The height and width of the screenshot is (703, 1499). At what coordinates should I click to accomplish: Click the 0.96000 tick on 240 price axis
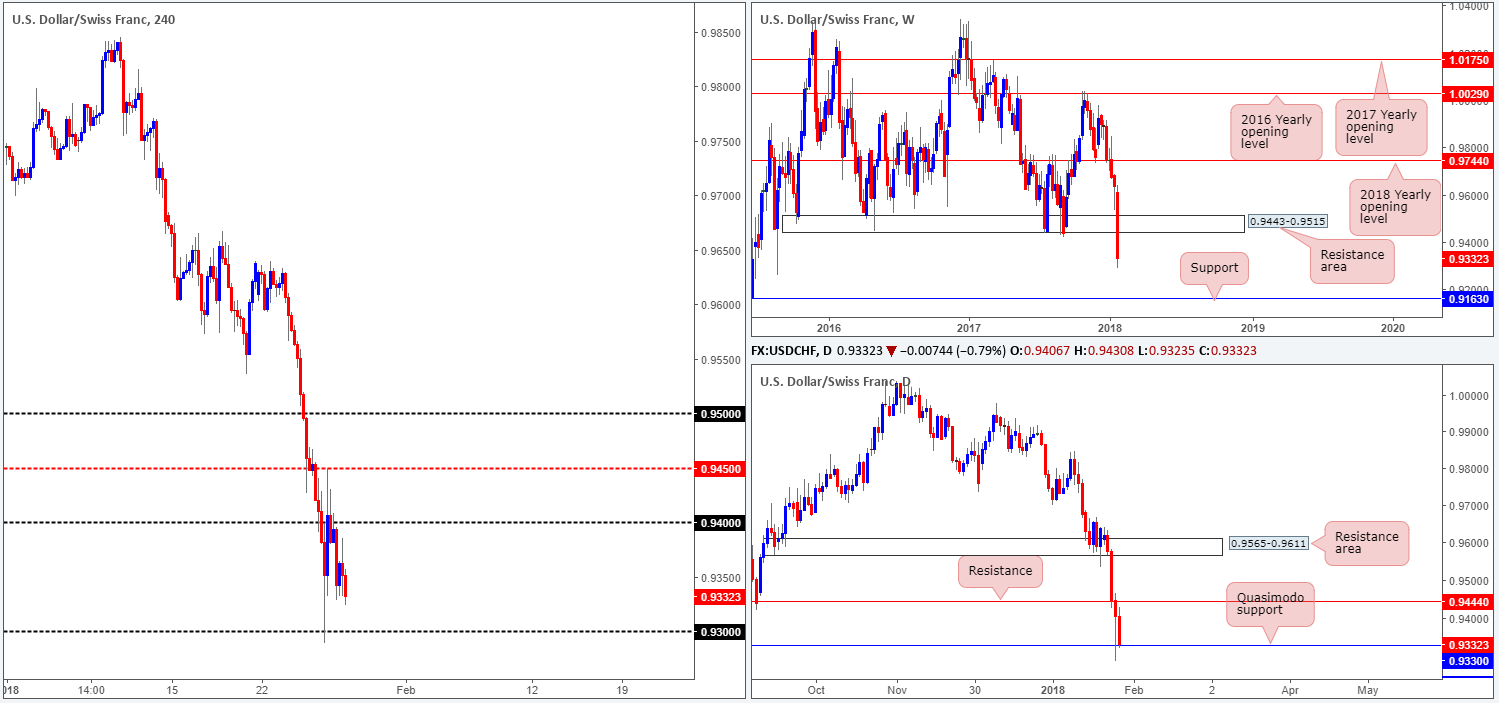point(721,305)
